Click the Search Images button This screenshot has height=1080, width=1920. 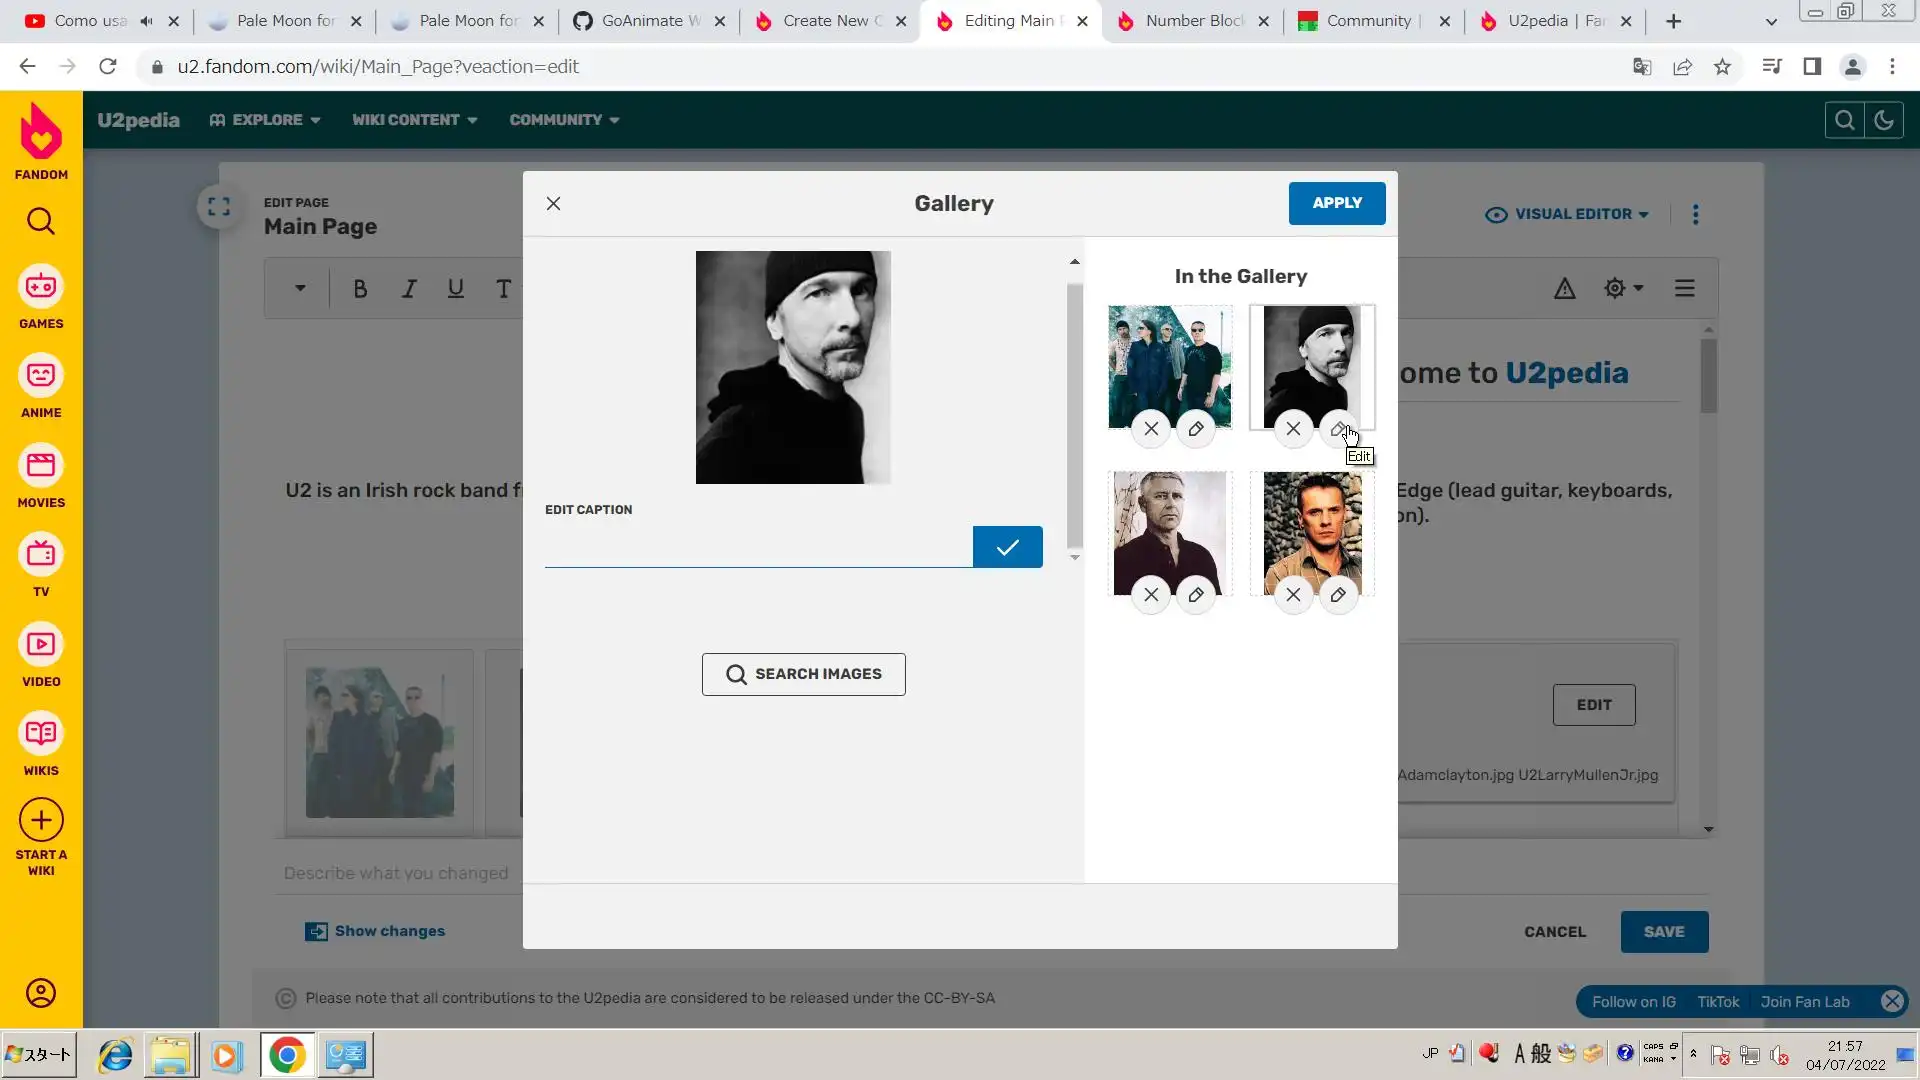click(803, 674)
